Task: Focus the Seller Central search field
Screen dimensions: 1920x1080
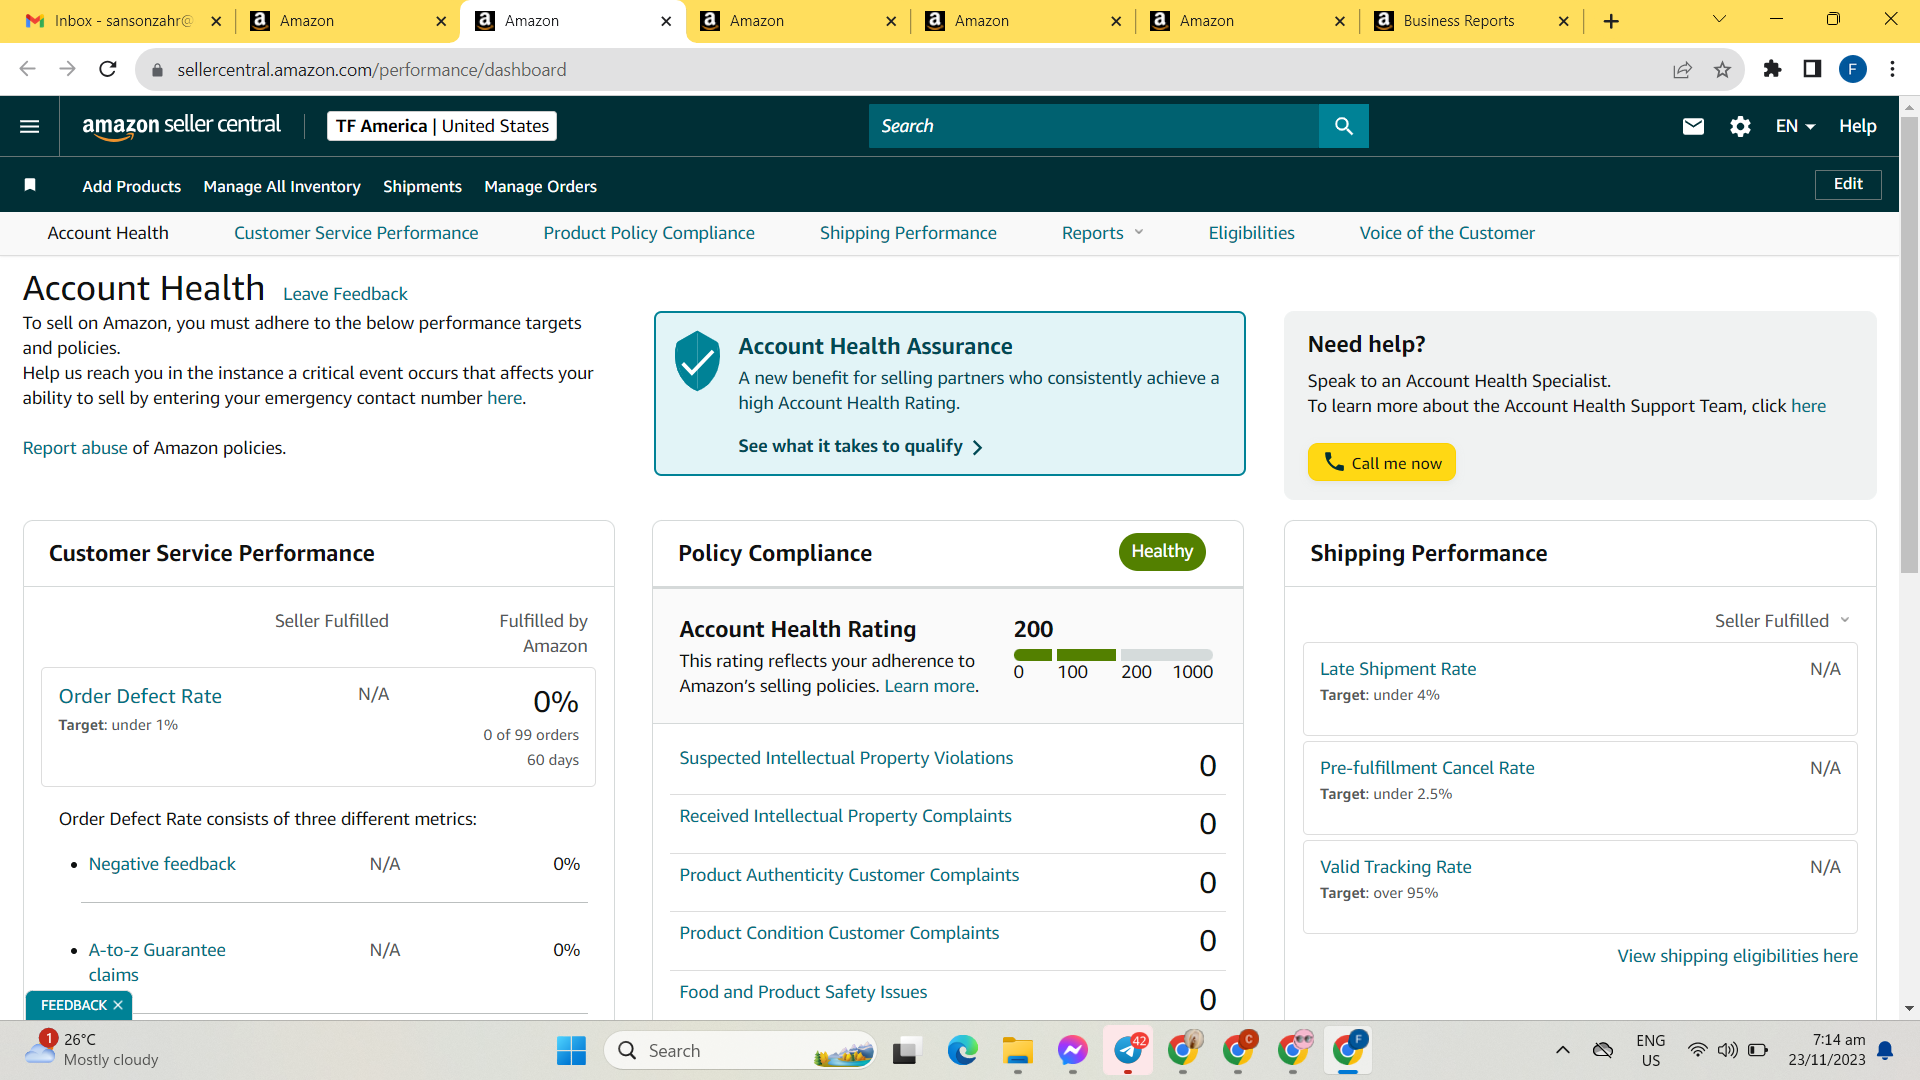Action: tap(1093, 126)
